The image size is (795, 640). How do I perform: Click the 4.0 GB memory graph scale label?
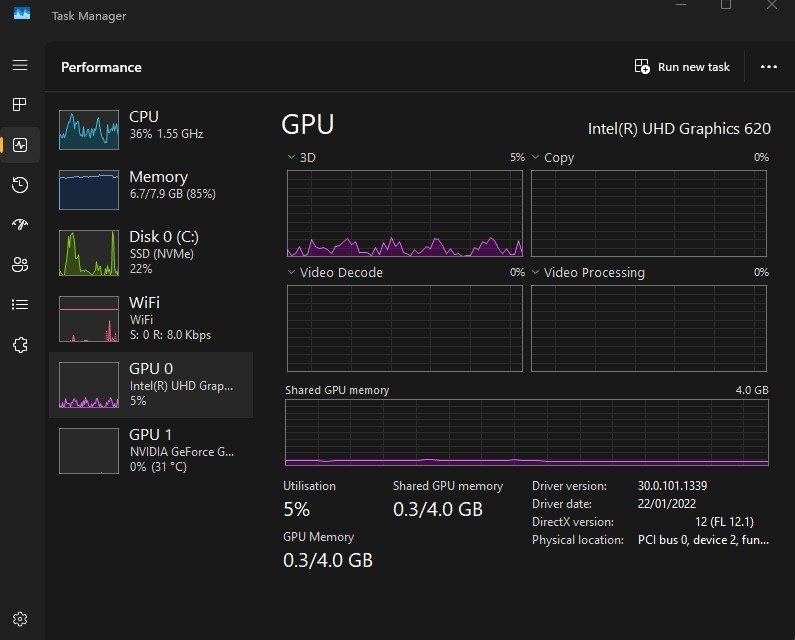[752, 390]
